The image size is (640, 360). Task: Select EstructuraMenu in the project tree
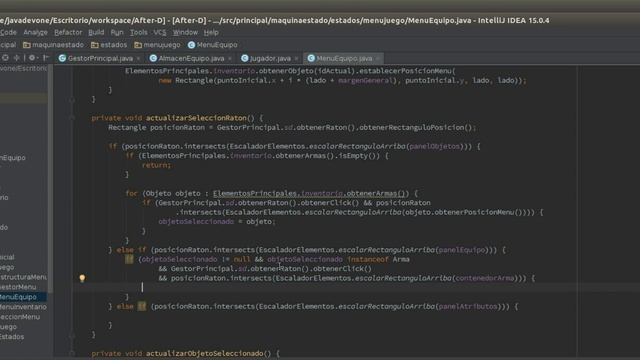click(x=23, y=277)
